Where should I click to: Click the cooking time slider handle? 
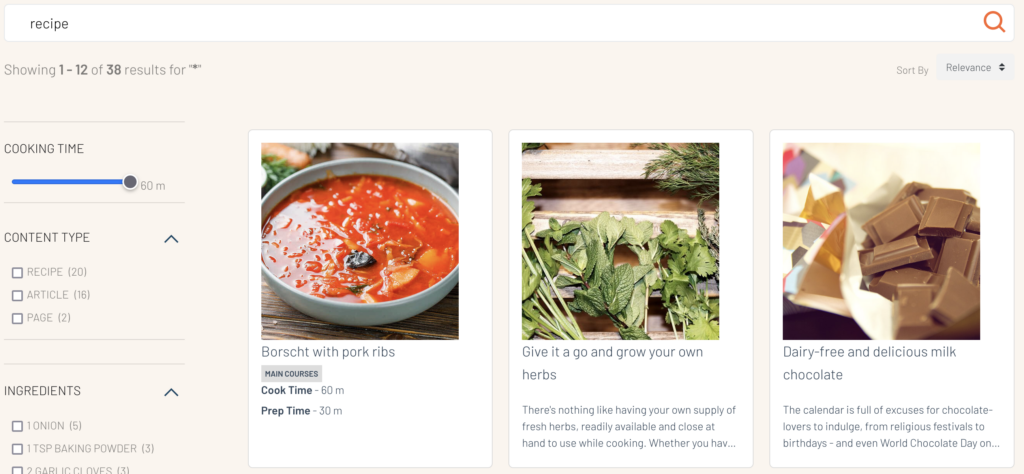coord(130,182)
